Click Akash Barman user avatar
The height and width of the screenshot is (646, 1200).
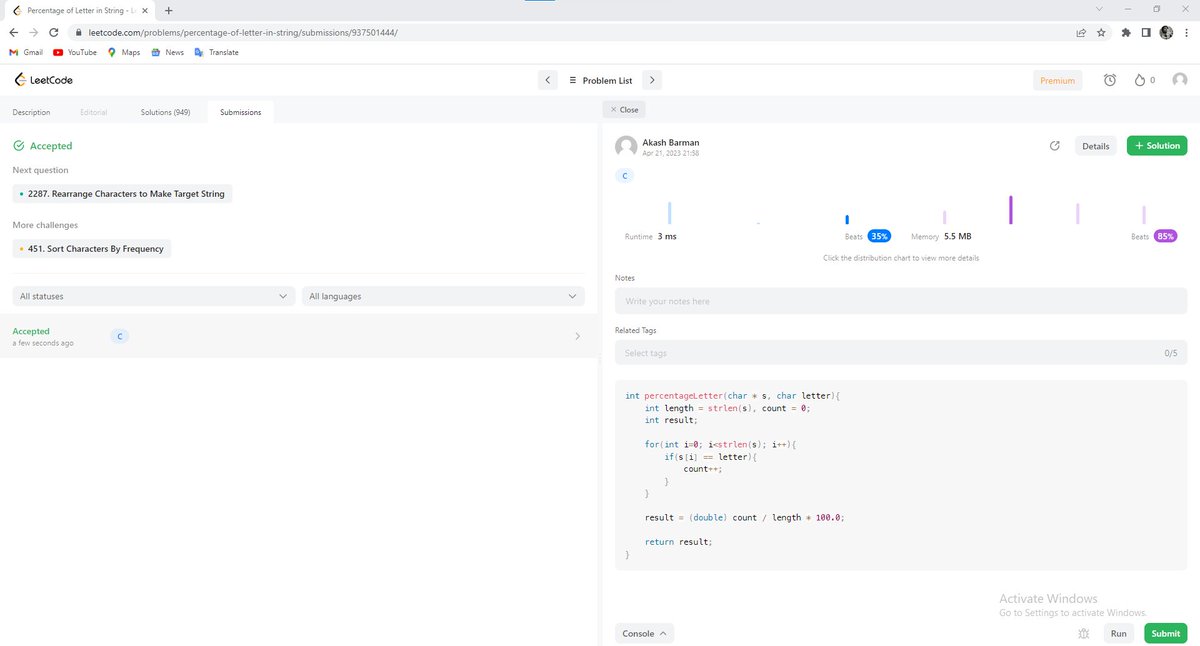pyautogui.click(x=626, y=147)
